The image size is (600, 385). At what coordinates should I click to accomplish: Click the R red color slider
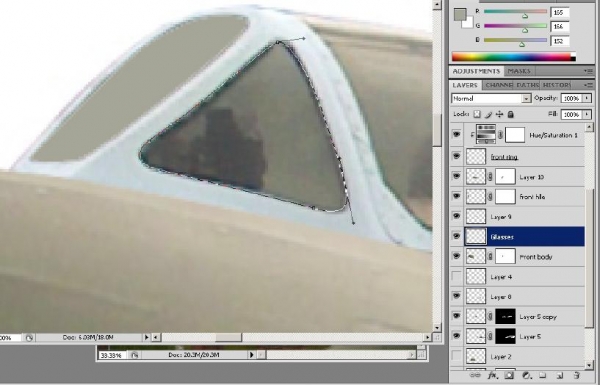[x=515, y=12]
